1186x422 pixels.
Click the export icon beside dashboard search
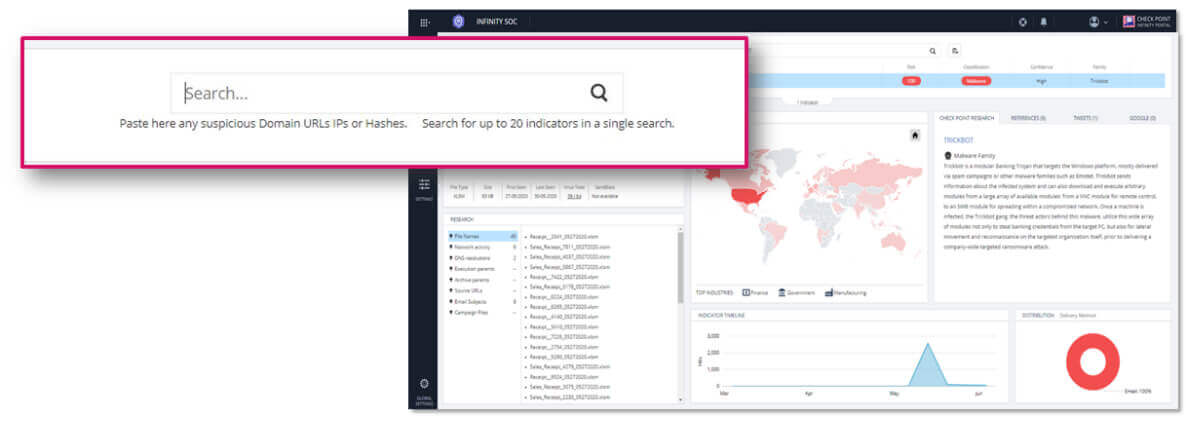click(955, 51)
